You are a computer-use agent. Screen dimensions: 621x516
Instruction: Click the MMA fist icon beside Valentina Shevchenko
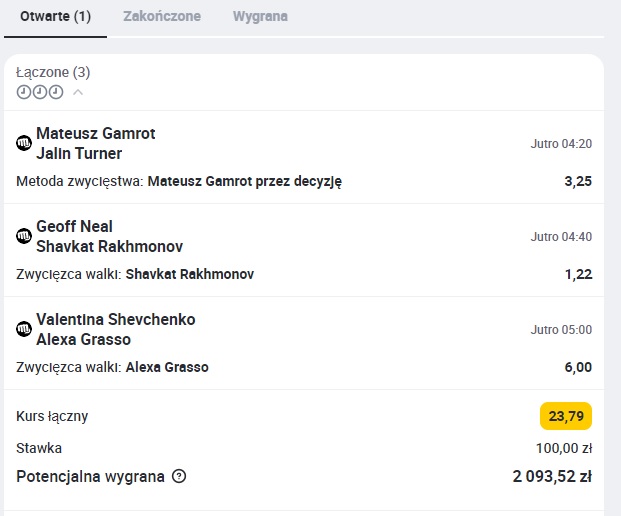24,329
